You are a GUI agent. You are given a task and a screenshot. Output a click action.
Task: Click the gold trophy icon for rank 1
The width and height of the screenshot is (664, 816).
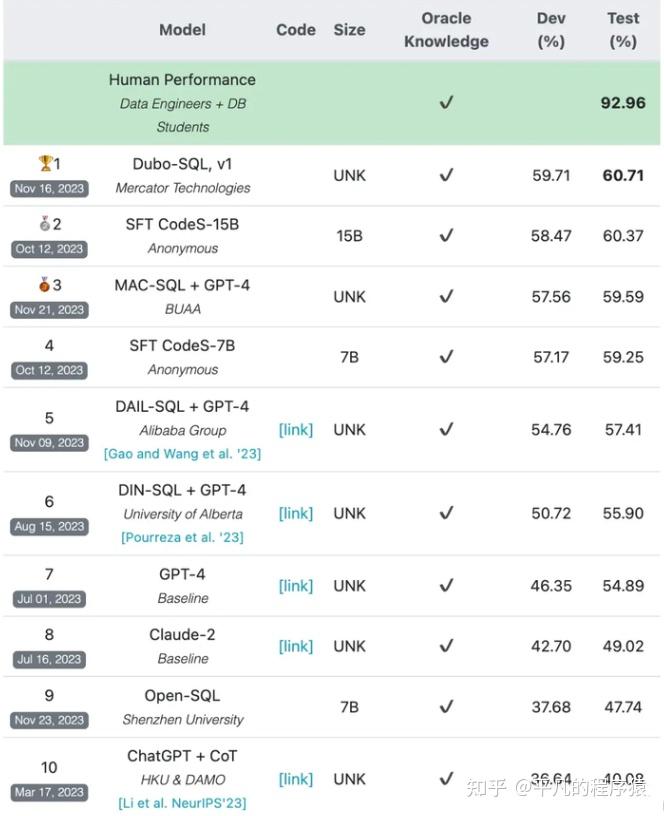44,163
